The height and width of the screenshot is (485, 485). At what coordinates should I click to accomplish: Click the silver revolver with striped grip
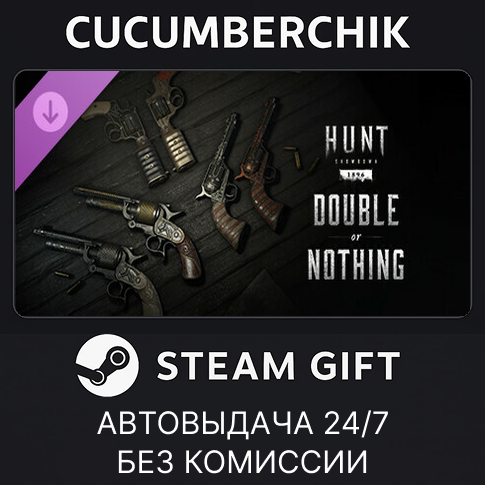click(x=223, y=183)
